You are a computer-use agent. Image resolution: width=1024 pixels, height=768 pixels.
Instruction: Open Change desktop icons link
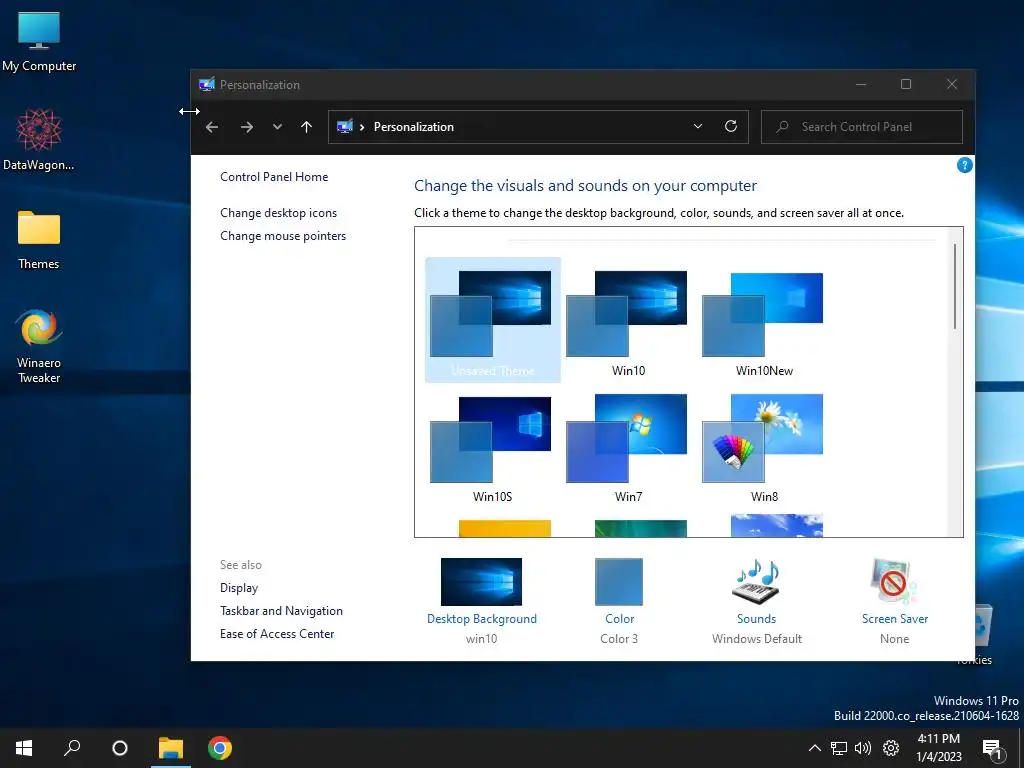[278, 213]
